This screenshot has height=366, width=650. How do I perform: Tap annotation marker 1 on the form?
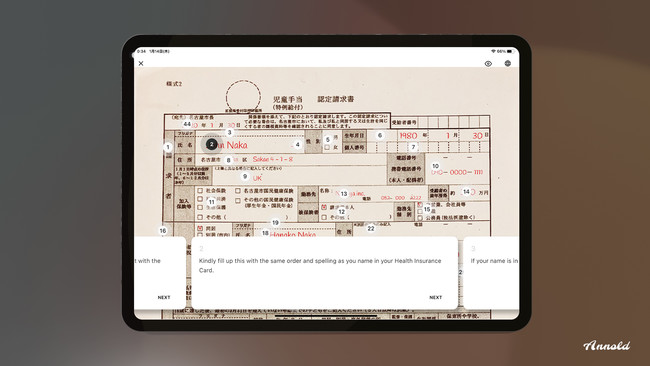coord(168,147)
